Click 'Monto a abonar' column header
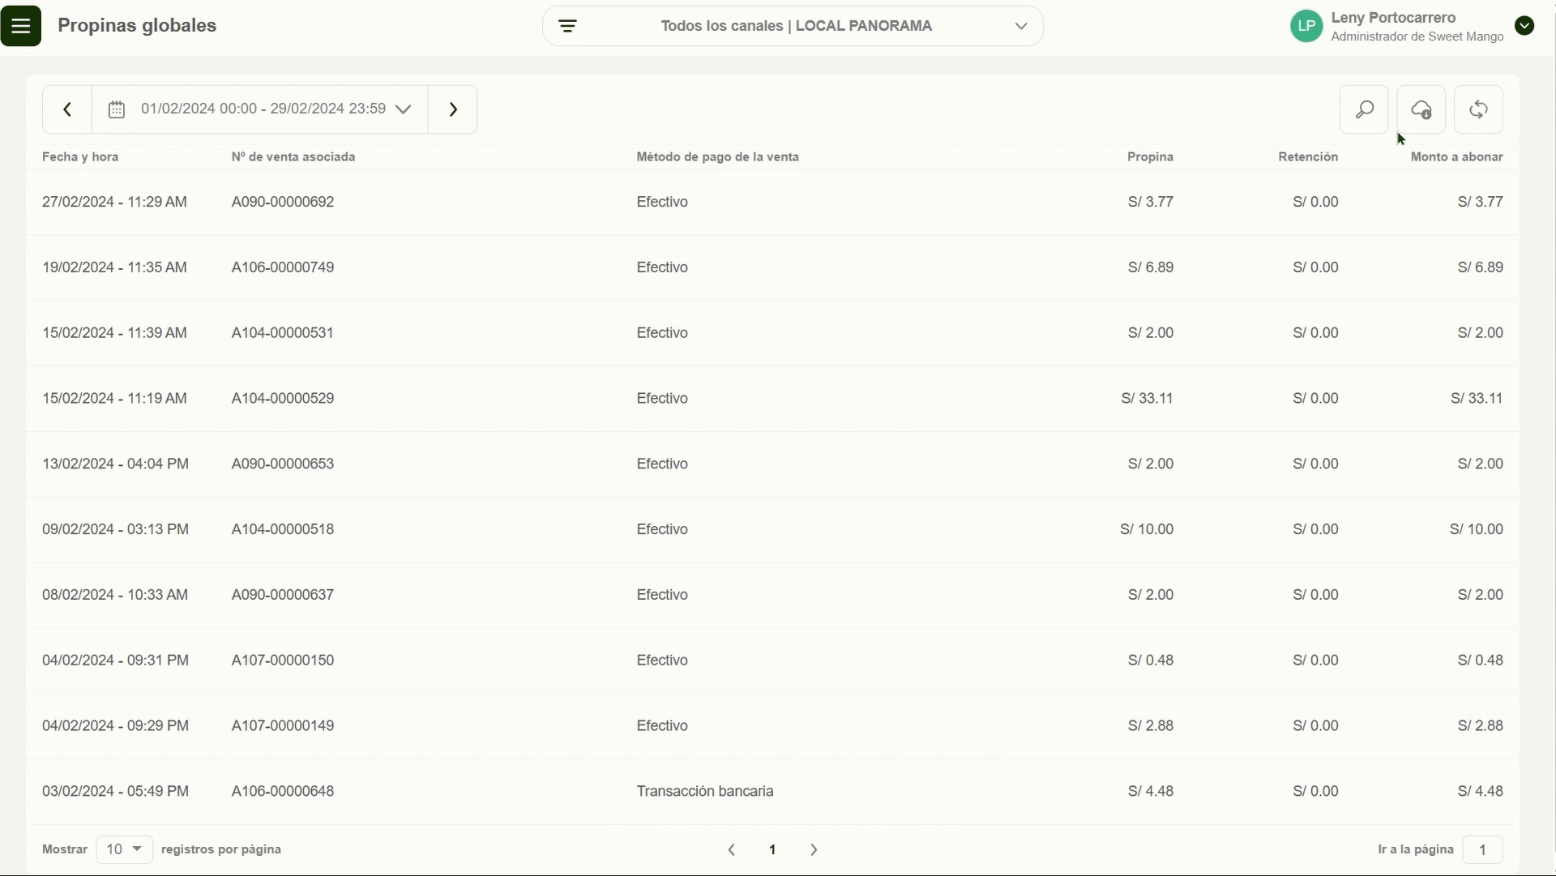Viewport: 1556px width, 876px height. point(1457,157)
